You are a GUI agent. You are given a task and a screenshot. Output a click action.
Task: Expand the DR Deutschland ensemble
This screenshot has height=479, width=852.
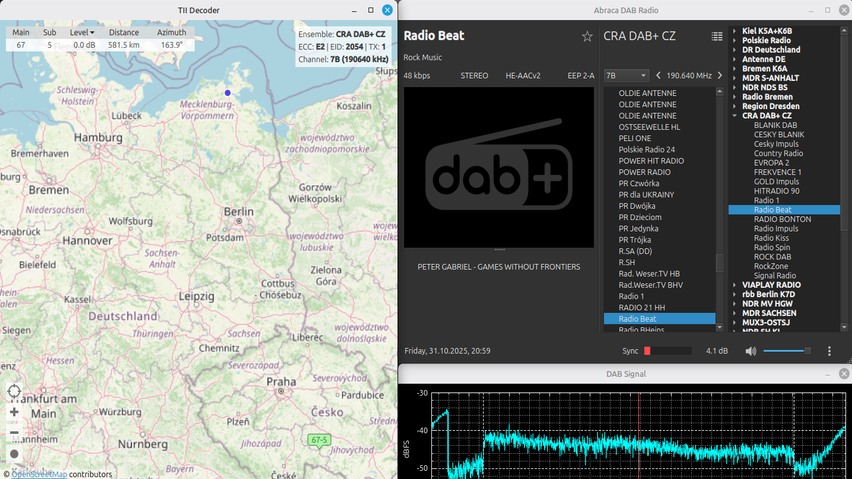733,49
